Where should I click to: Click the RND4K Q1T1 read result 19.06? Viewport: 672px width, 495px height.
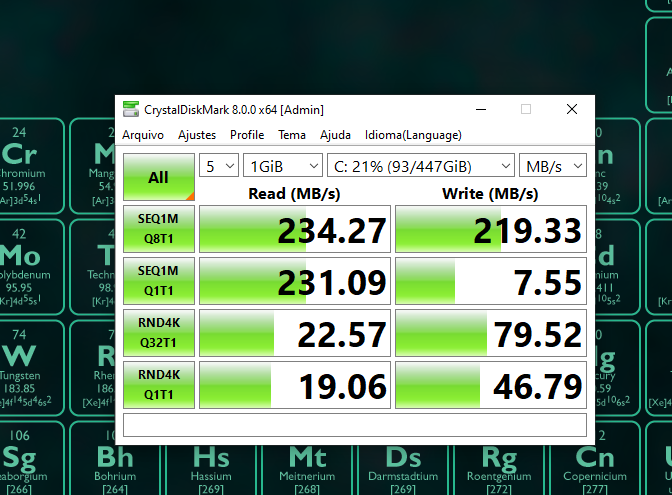coord(295,384)
